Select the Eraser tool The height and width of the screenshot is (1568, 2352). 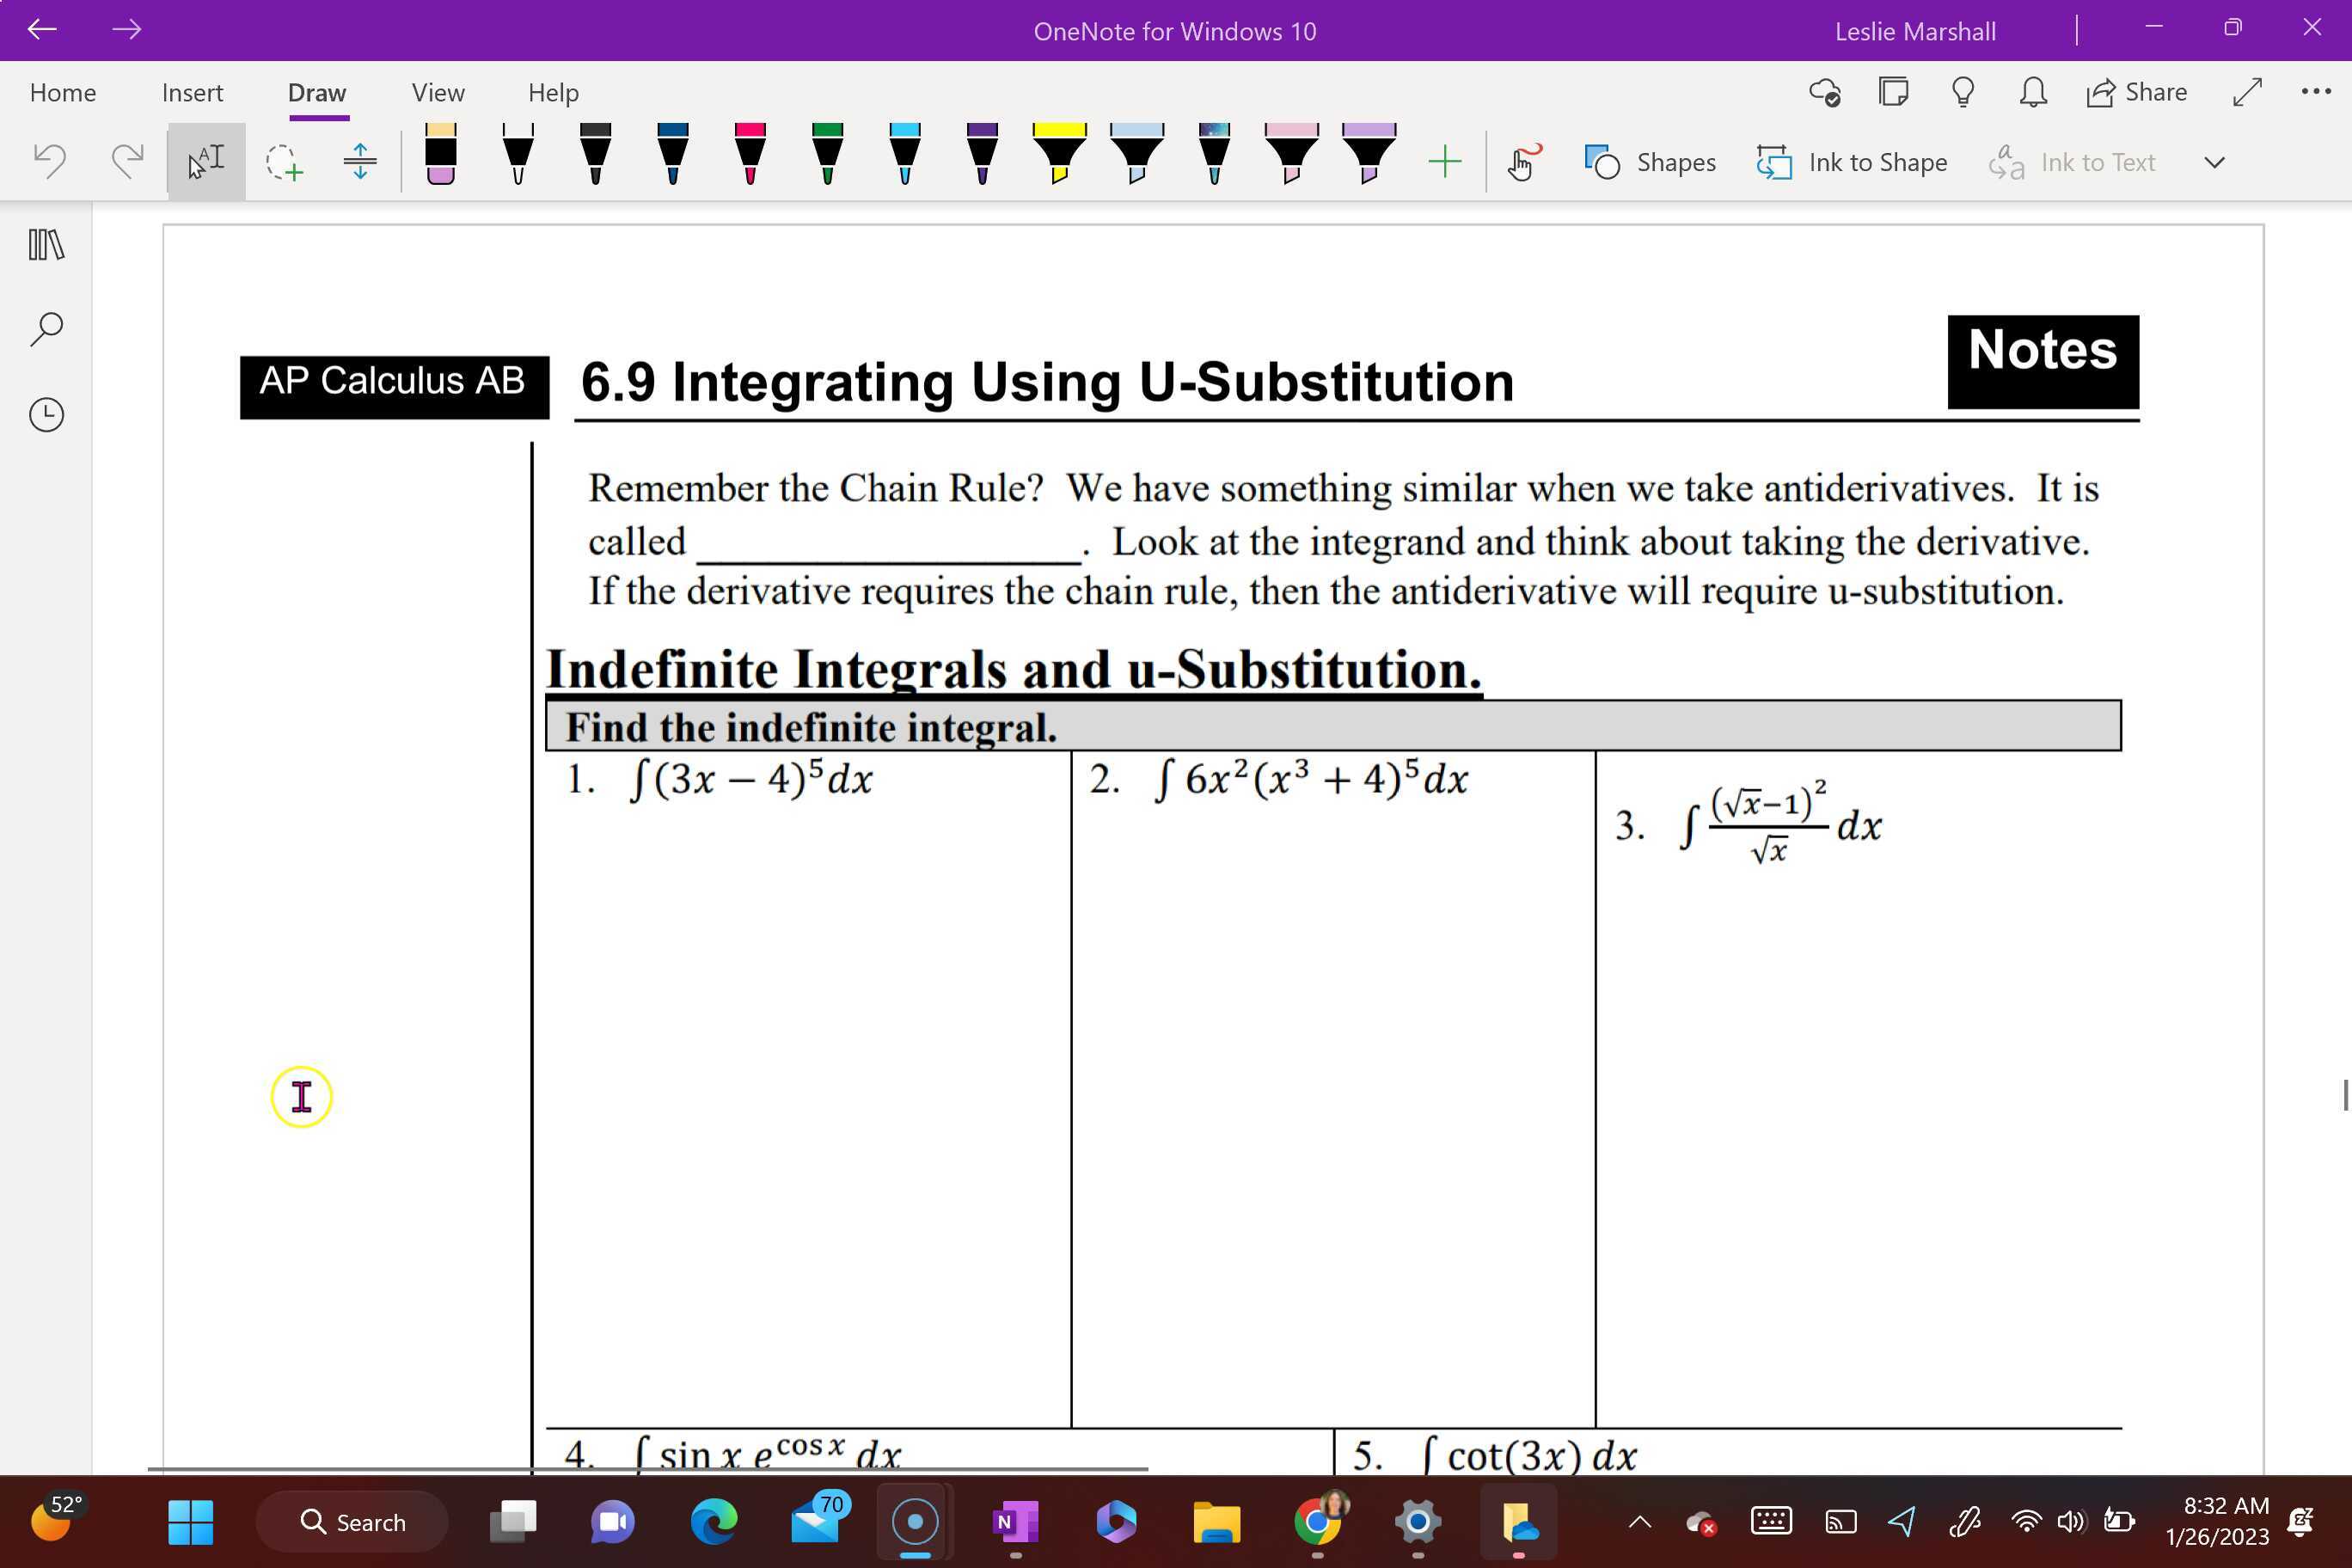[441, 155]
